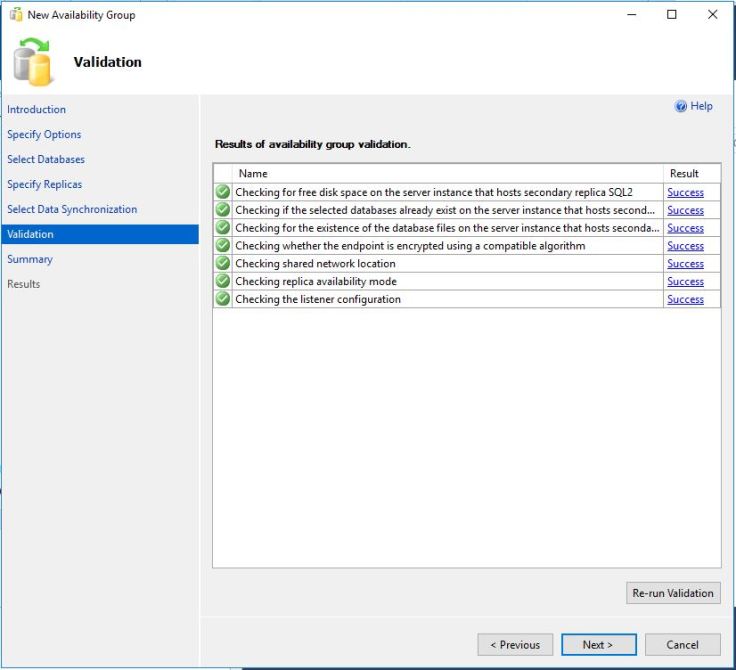The width and height of the screenshot is (736, 670).
Task: Open the Select Databases step
Action: click(46, 160)
